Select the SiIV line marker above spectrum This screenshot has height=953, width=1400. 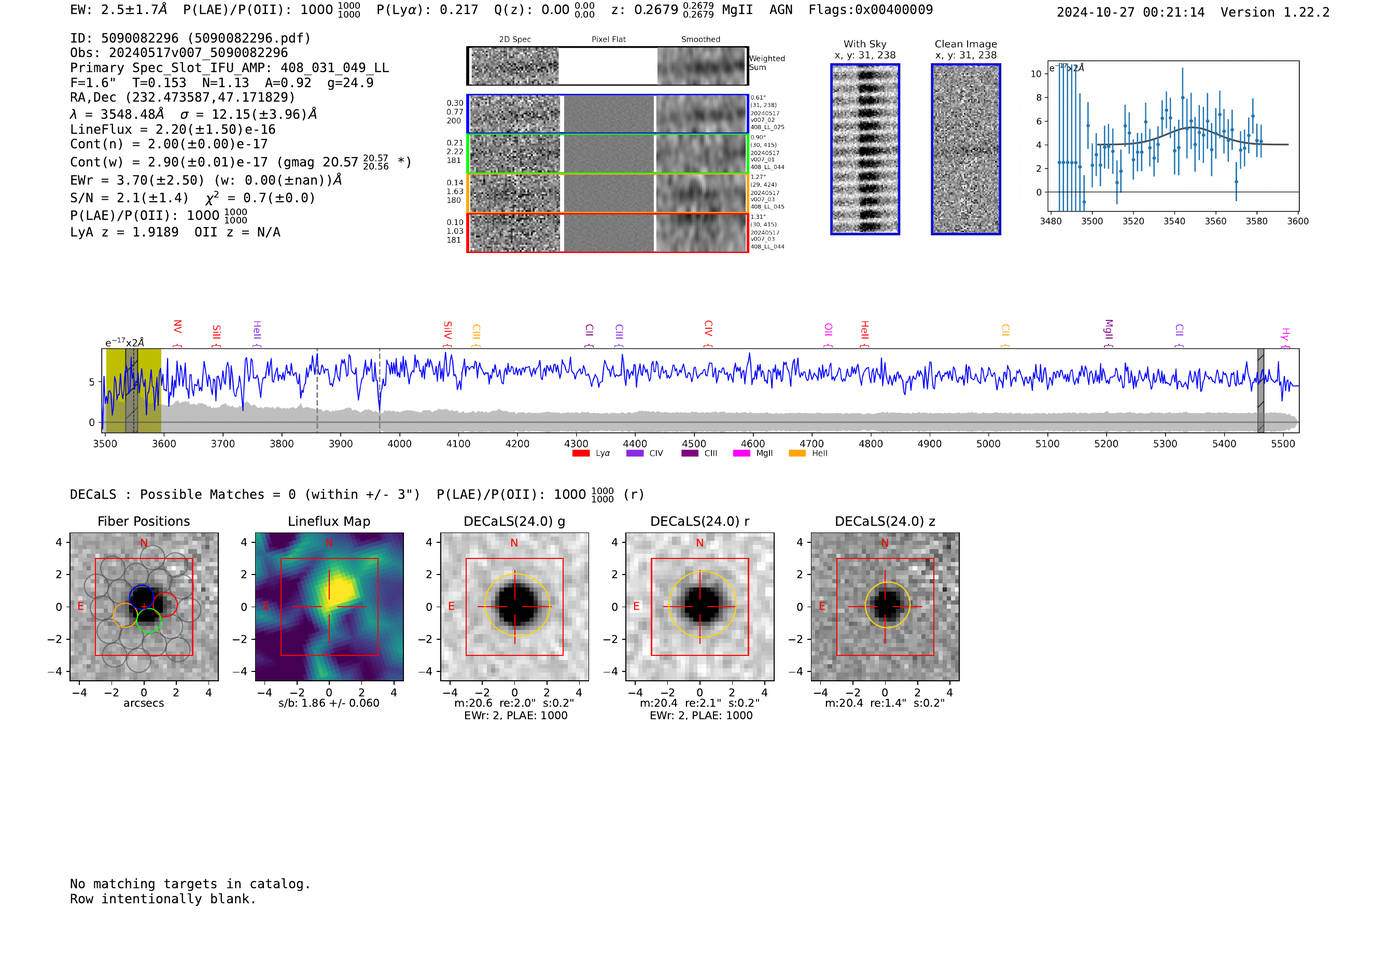(447, 333)
